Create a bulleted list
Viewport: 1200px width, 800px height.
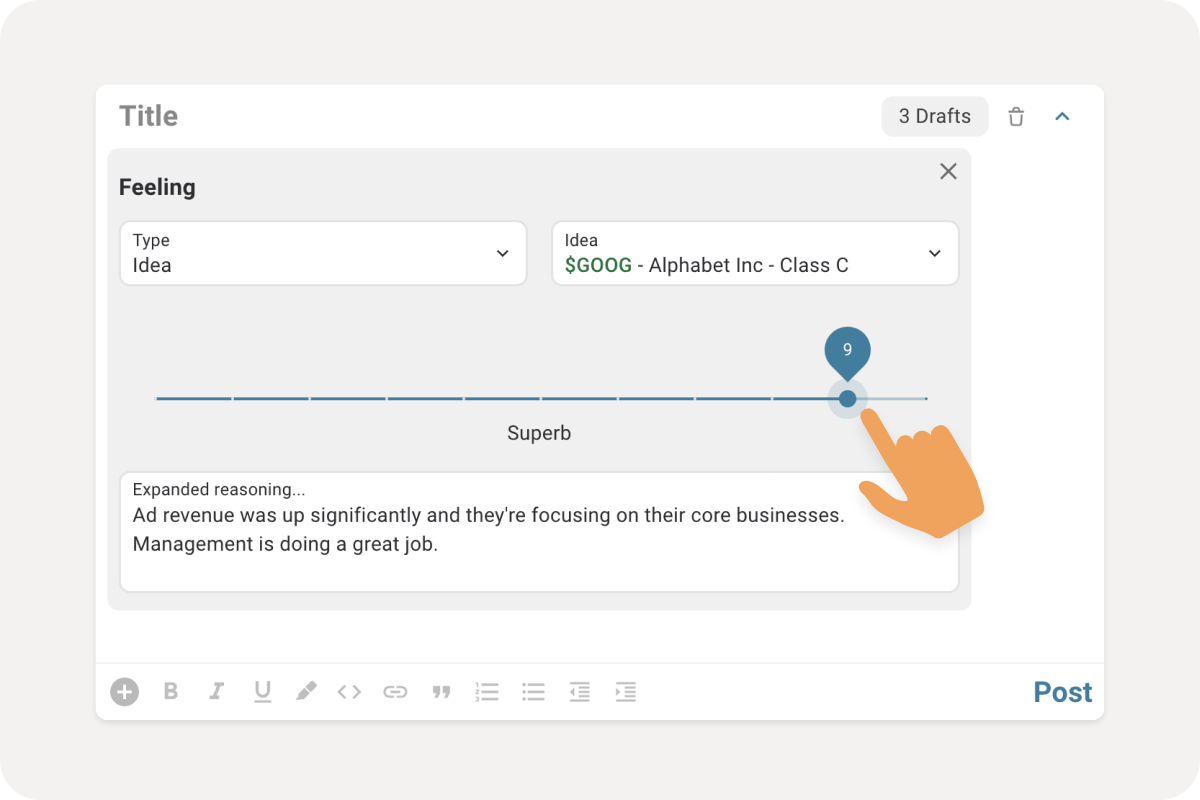tap(533, 691)
